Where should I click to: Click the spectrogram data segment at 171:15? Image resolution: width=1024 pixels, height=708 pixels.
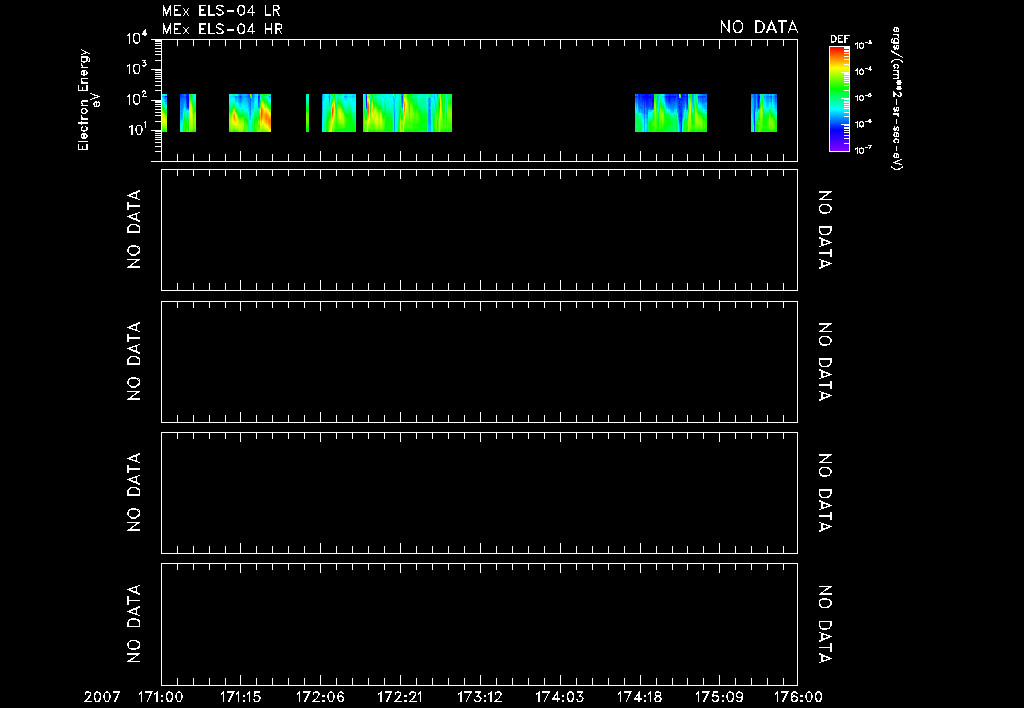point(250,113)
